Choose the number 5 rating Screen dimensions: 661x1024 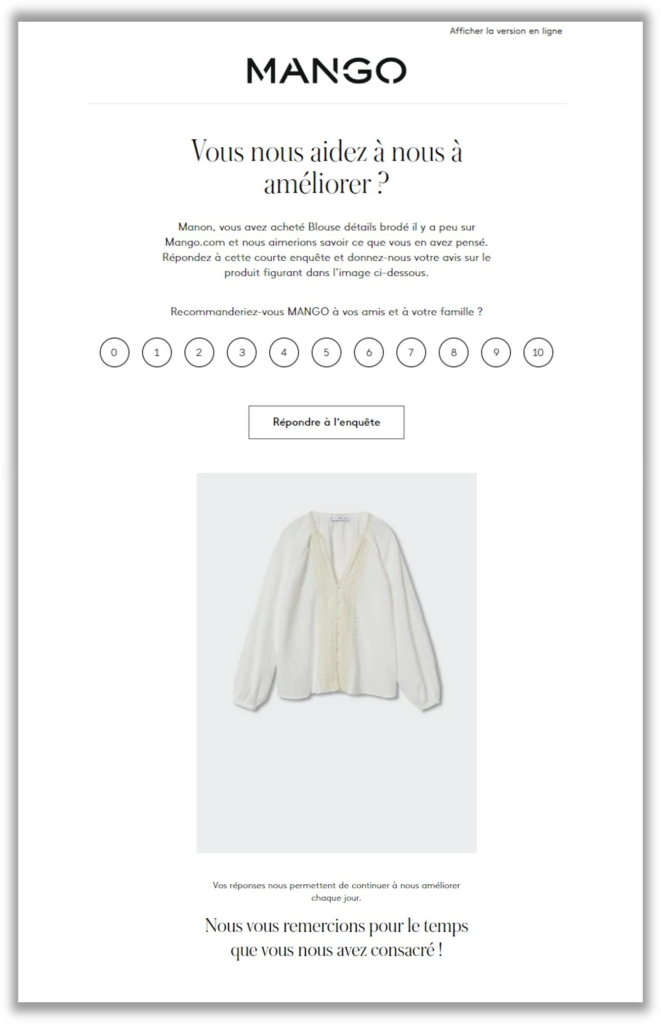[x=327, y=353]
